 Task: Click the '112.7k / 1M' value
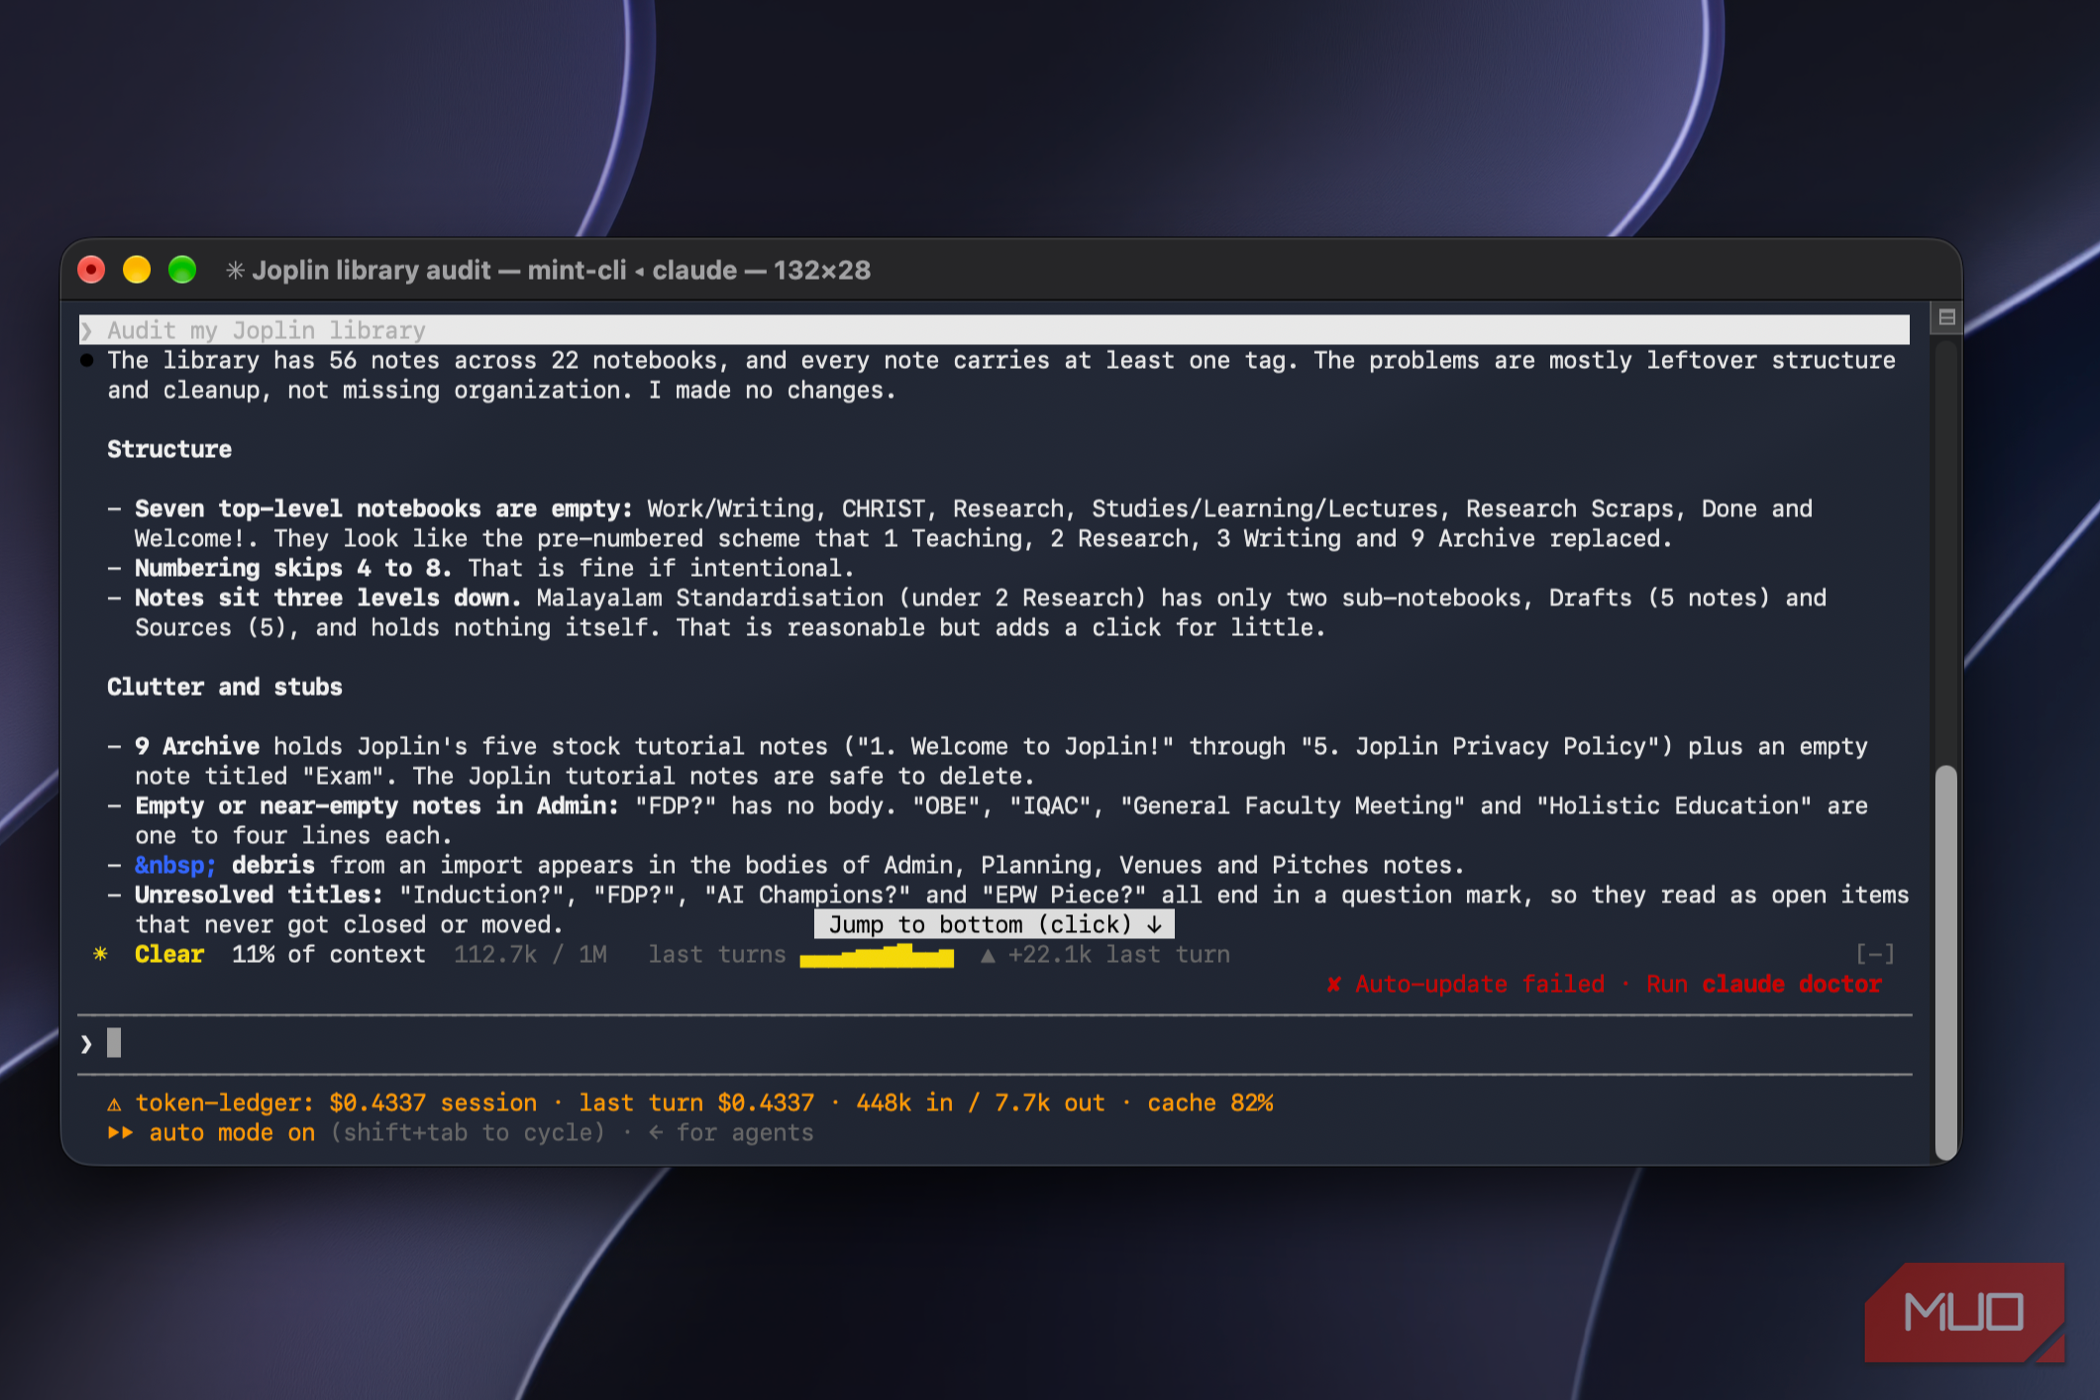[530, 954]
